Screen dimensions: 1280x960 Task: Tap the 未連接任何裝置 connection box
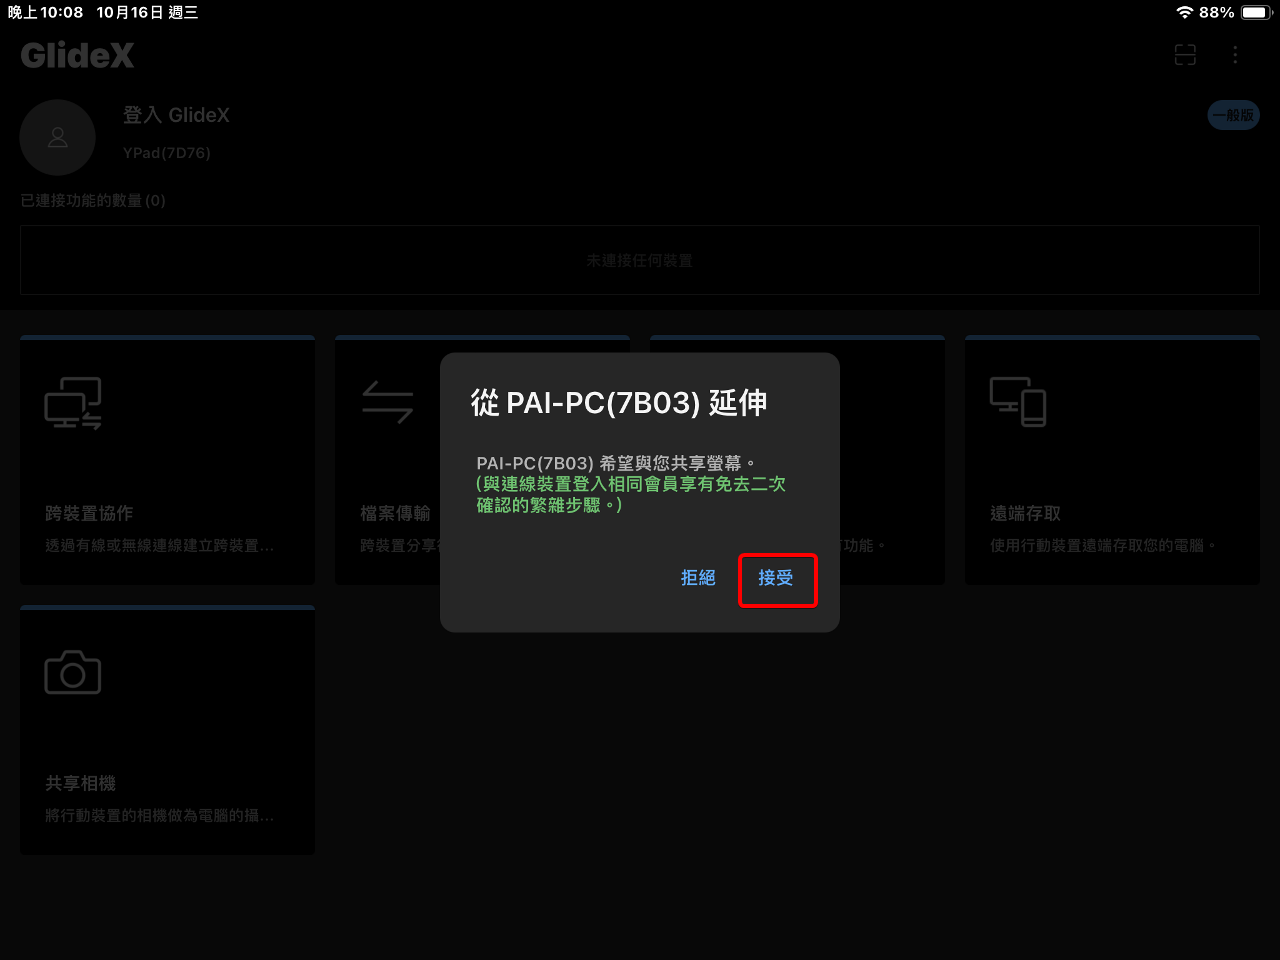[x=639, y=260]
